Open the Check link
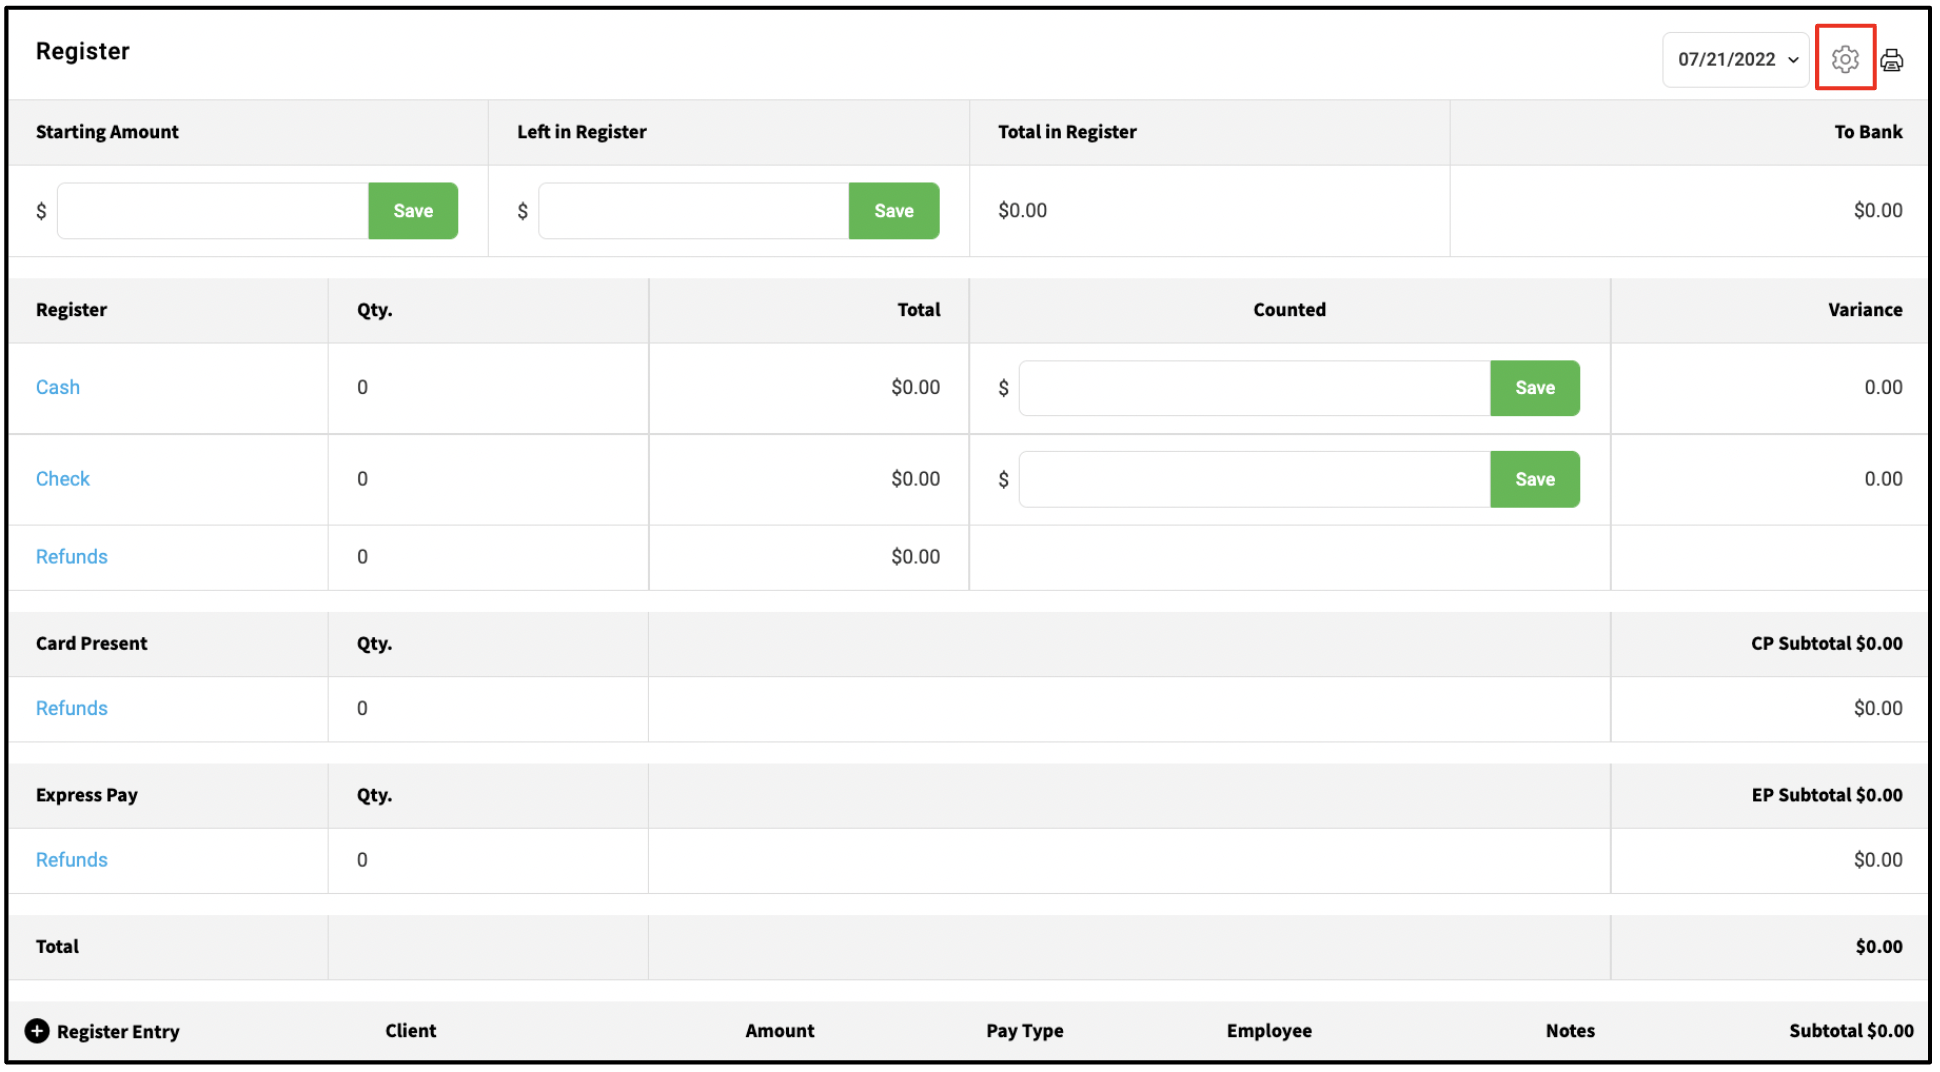 coord(63,479)
